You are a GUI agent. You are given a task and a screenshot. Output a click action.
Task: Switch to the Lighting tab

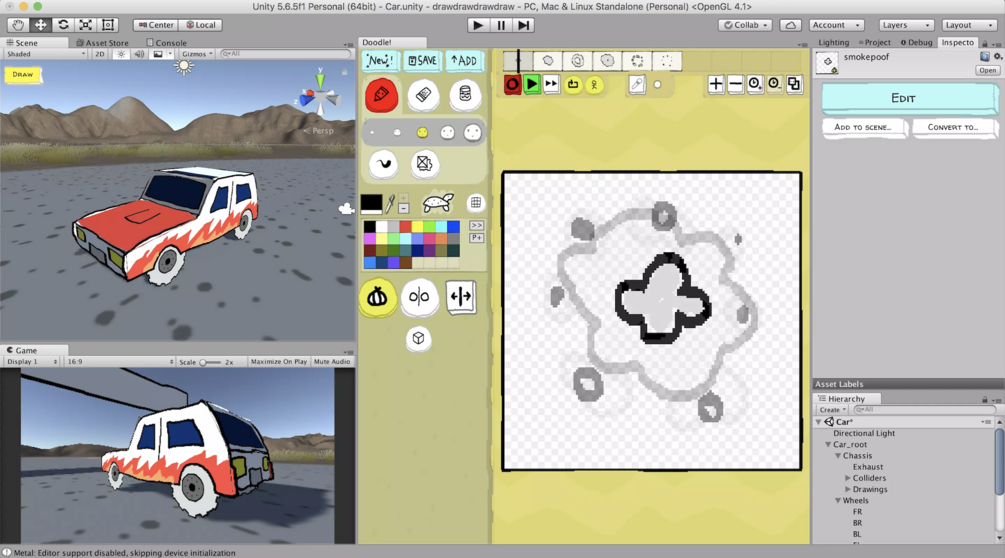point(833,42)
